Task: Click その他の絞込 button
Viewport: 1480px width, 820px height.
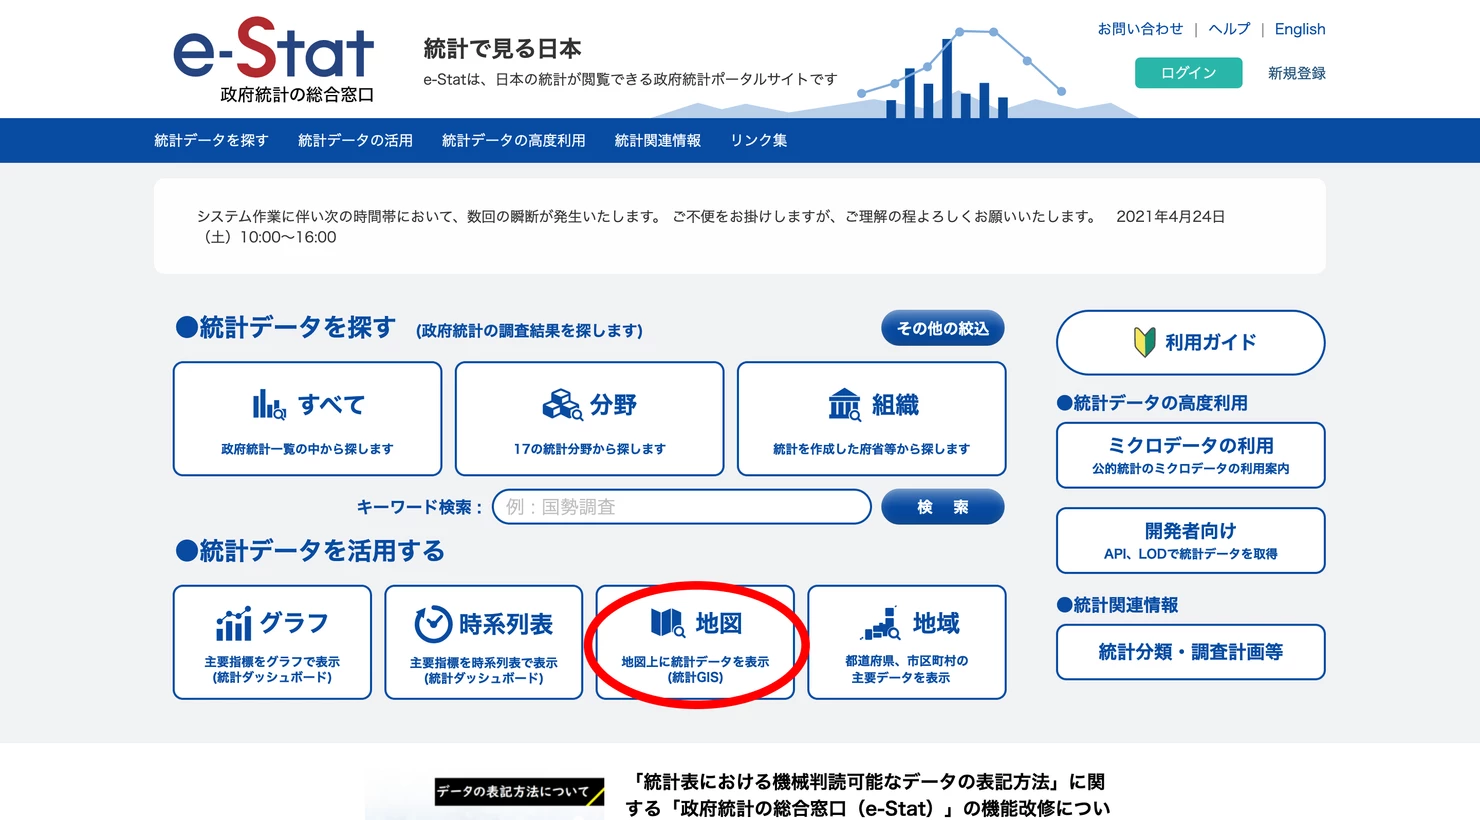Action: [942, 328]
